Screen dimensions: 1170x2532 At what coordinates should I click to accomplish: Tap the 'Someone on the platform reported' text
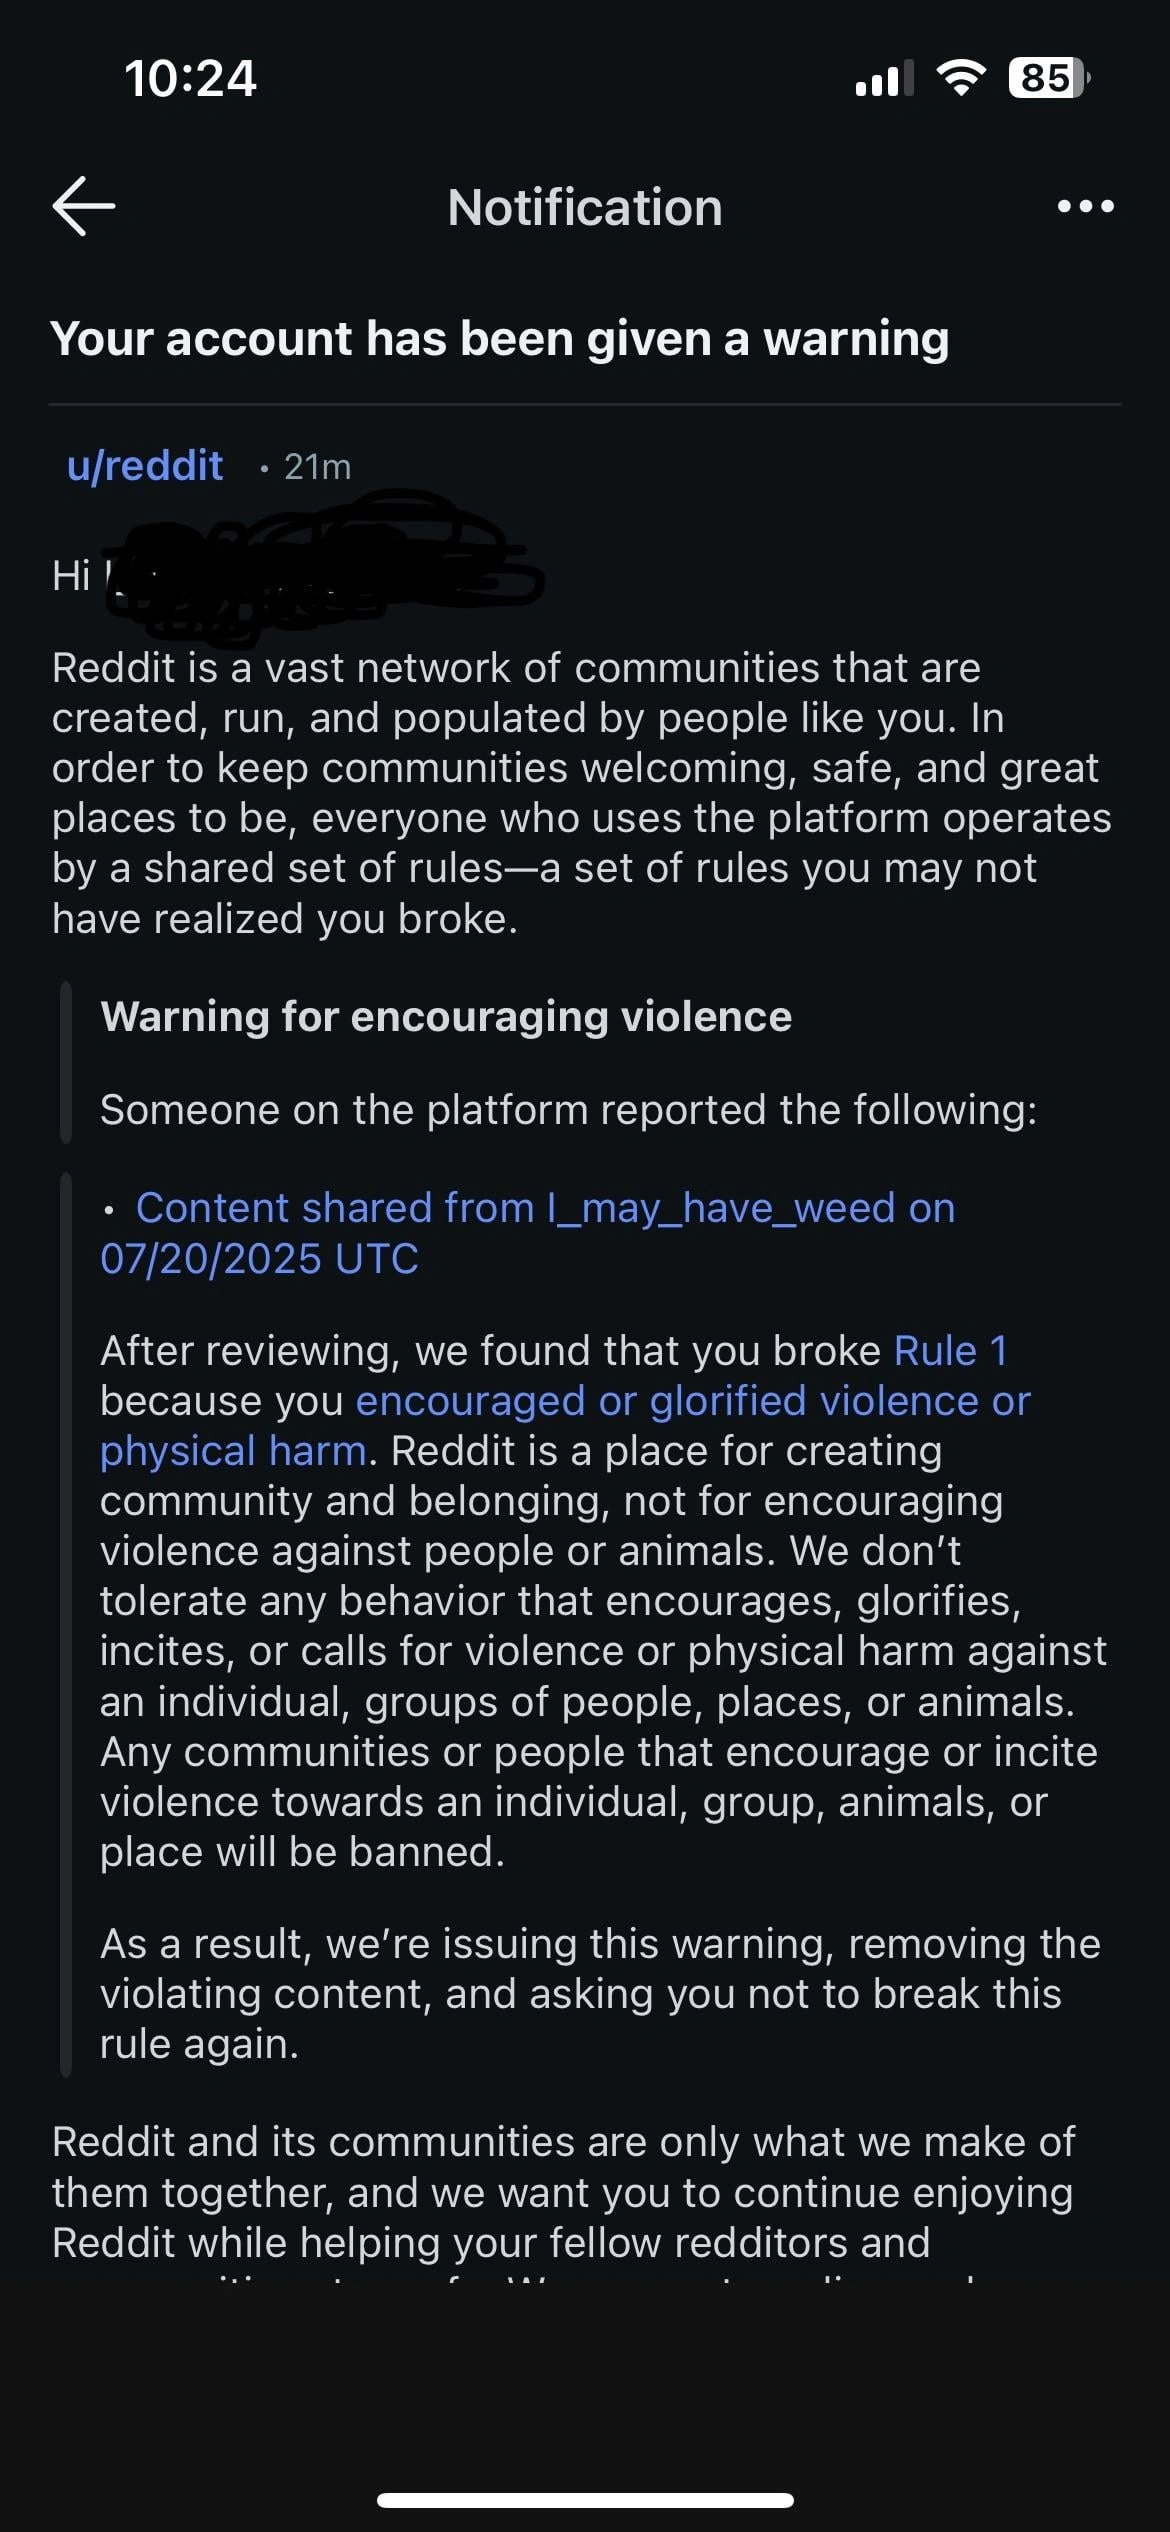tap(568, 1110)
